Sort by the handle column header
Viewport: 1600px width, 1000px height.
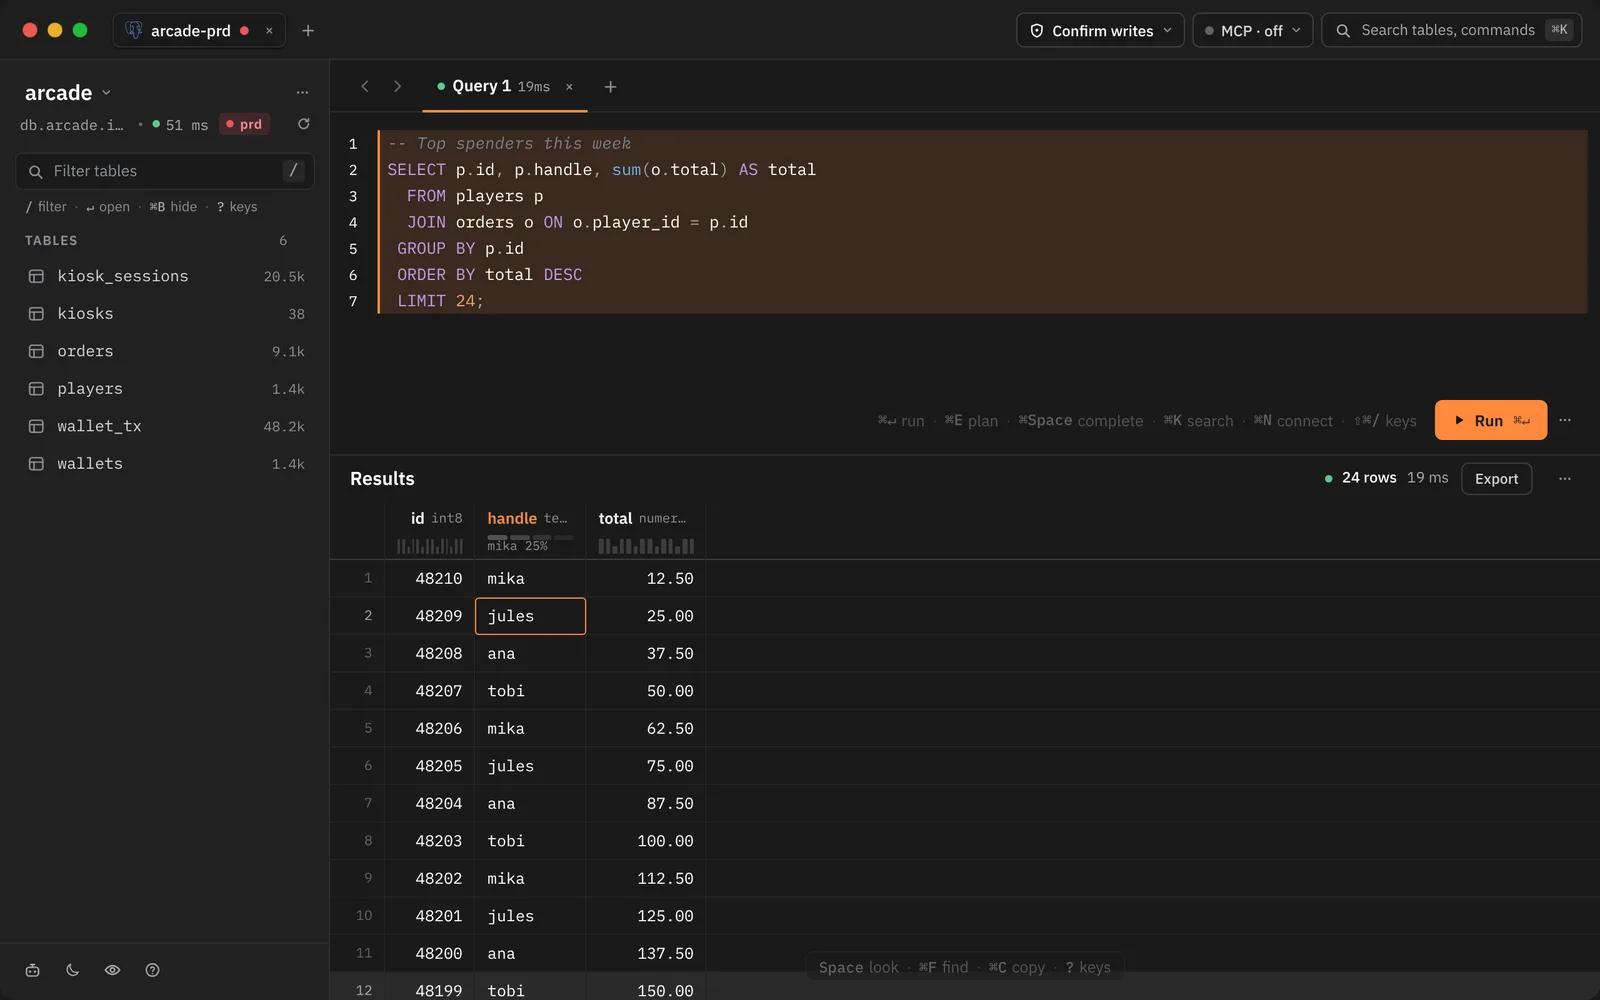click(x=529, y=518)
